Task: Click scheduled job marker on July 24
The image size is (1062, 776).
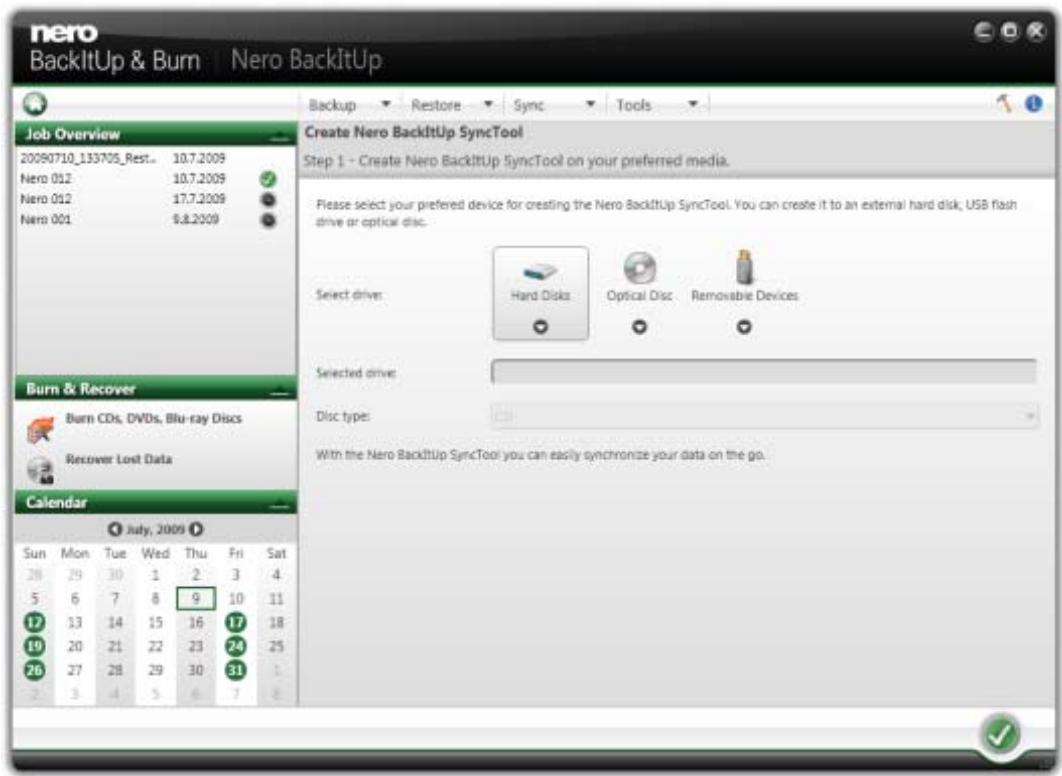Action: coord(236,646)
